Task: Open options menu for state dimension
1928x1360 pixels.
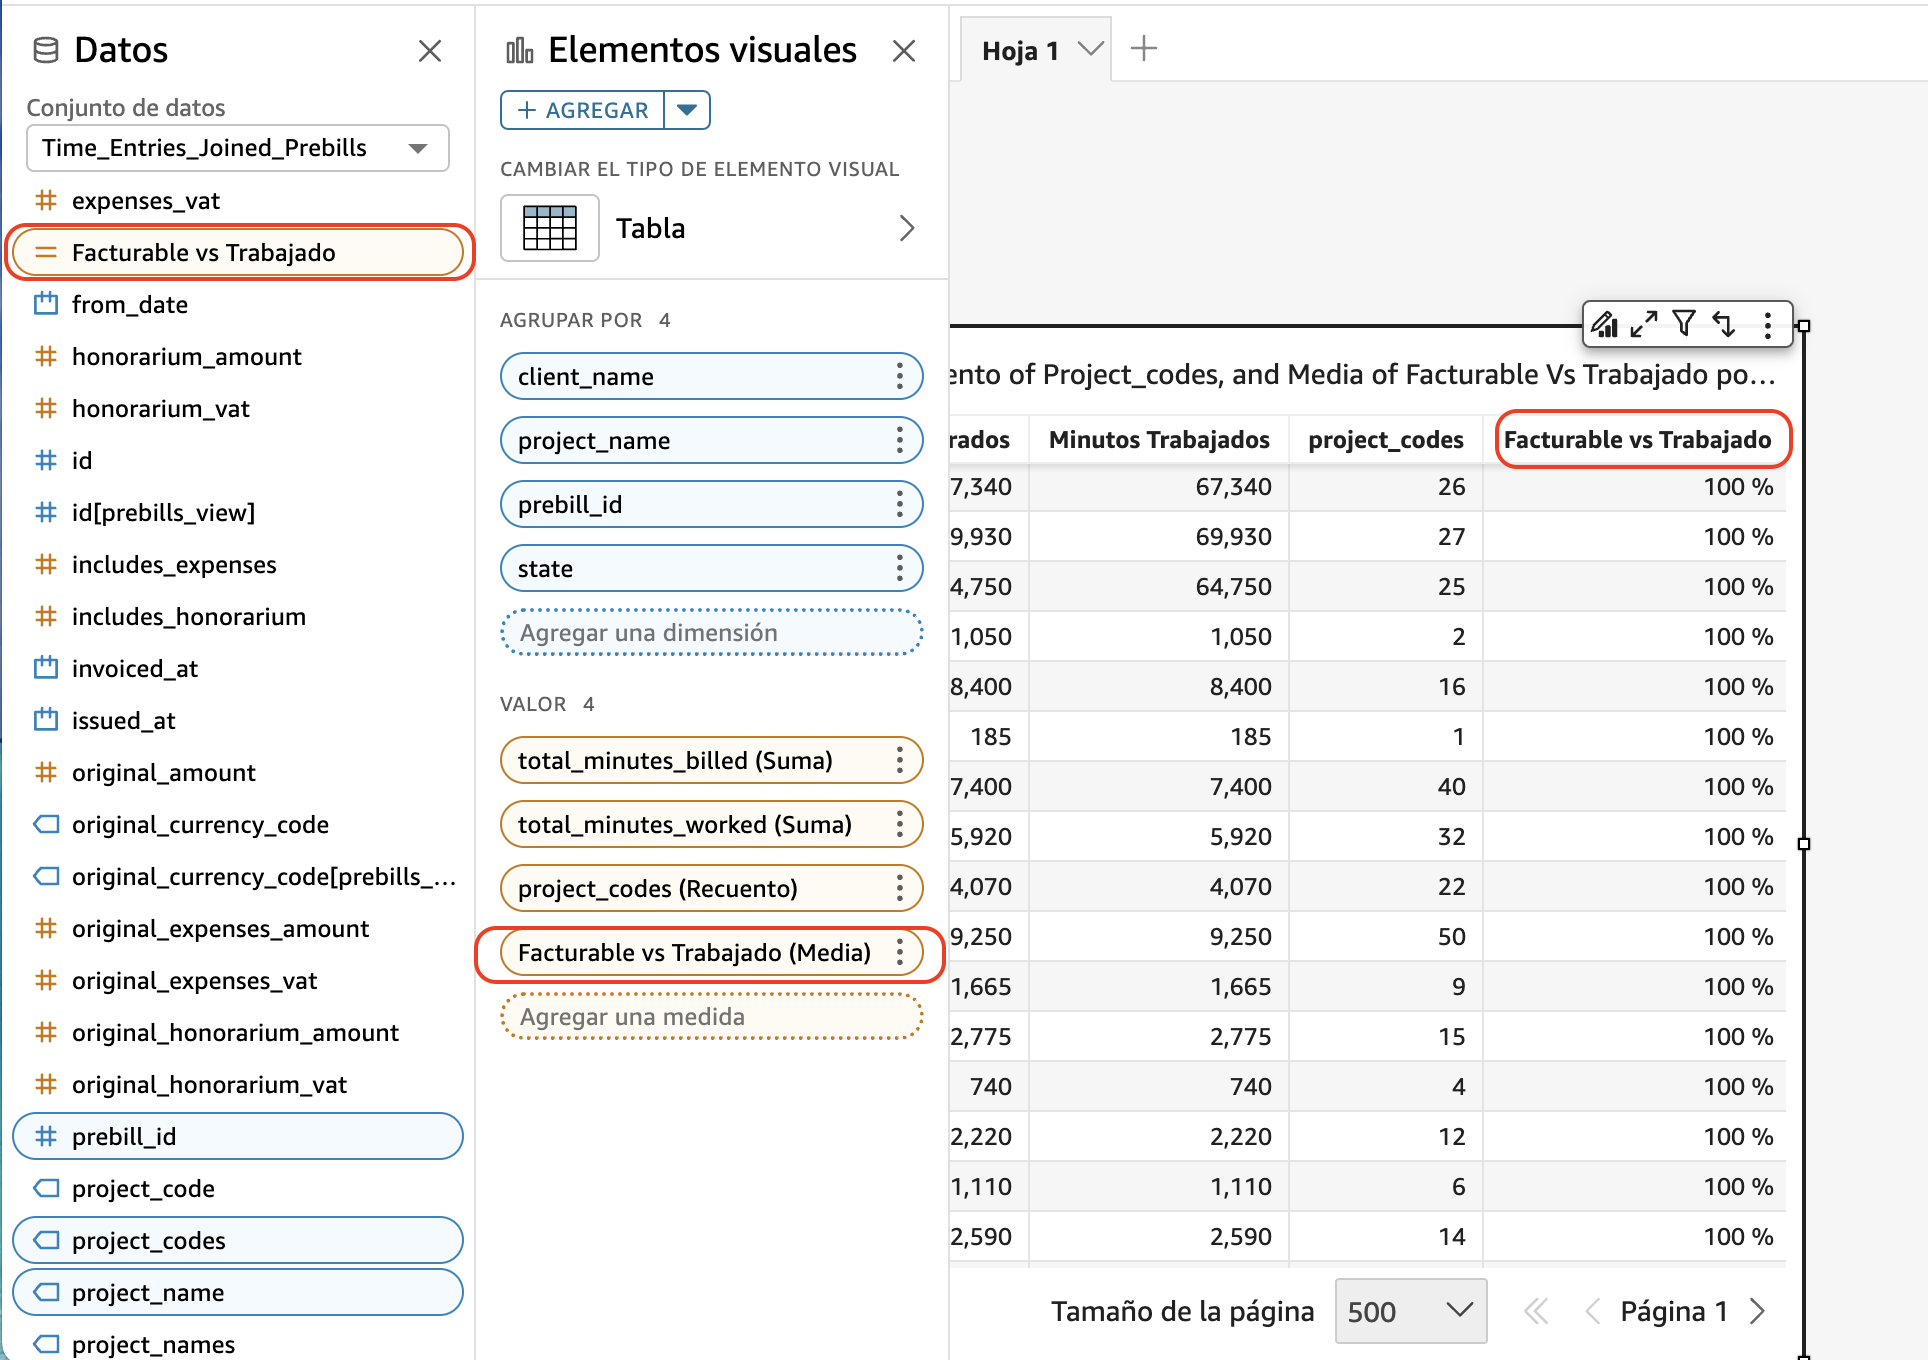Action: 900,569
